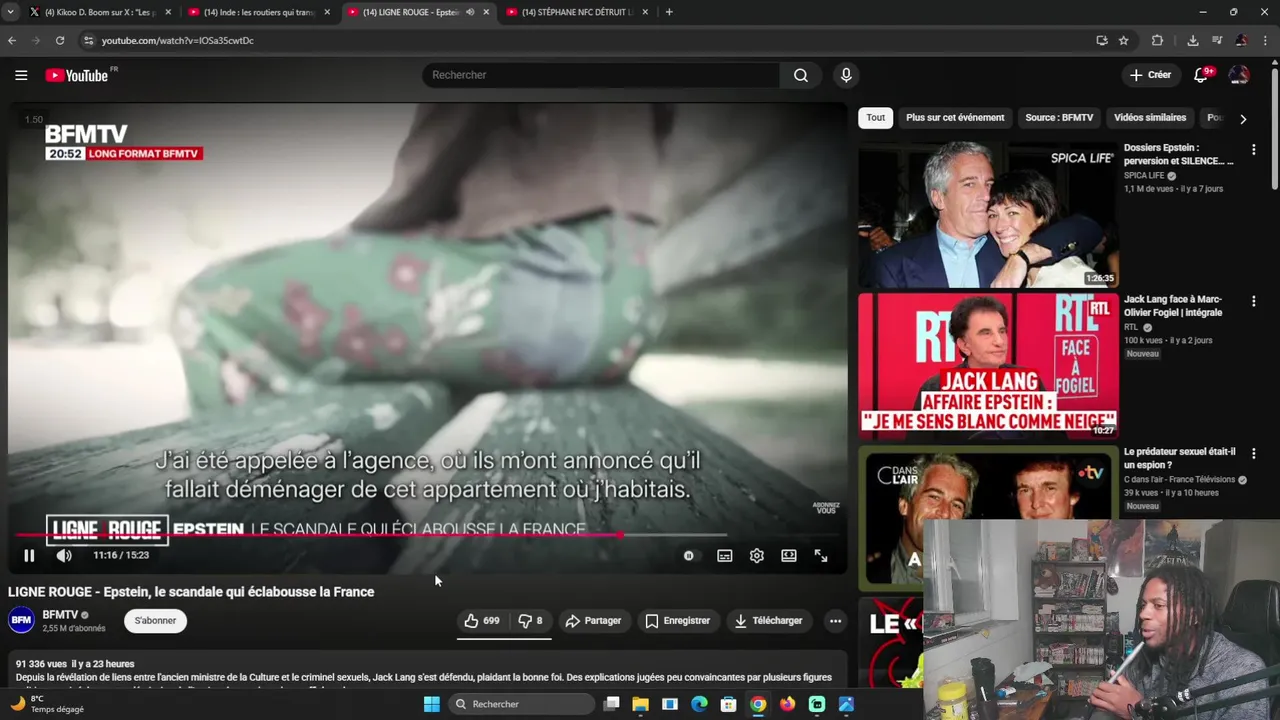This screenshot has height=720, width=1280.
Task: Open the browser extensions puzzle icon
Action: 1157,40
